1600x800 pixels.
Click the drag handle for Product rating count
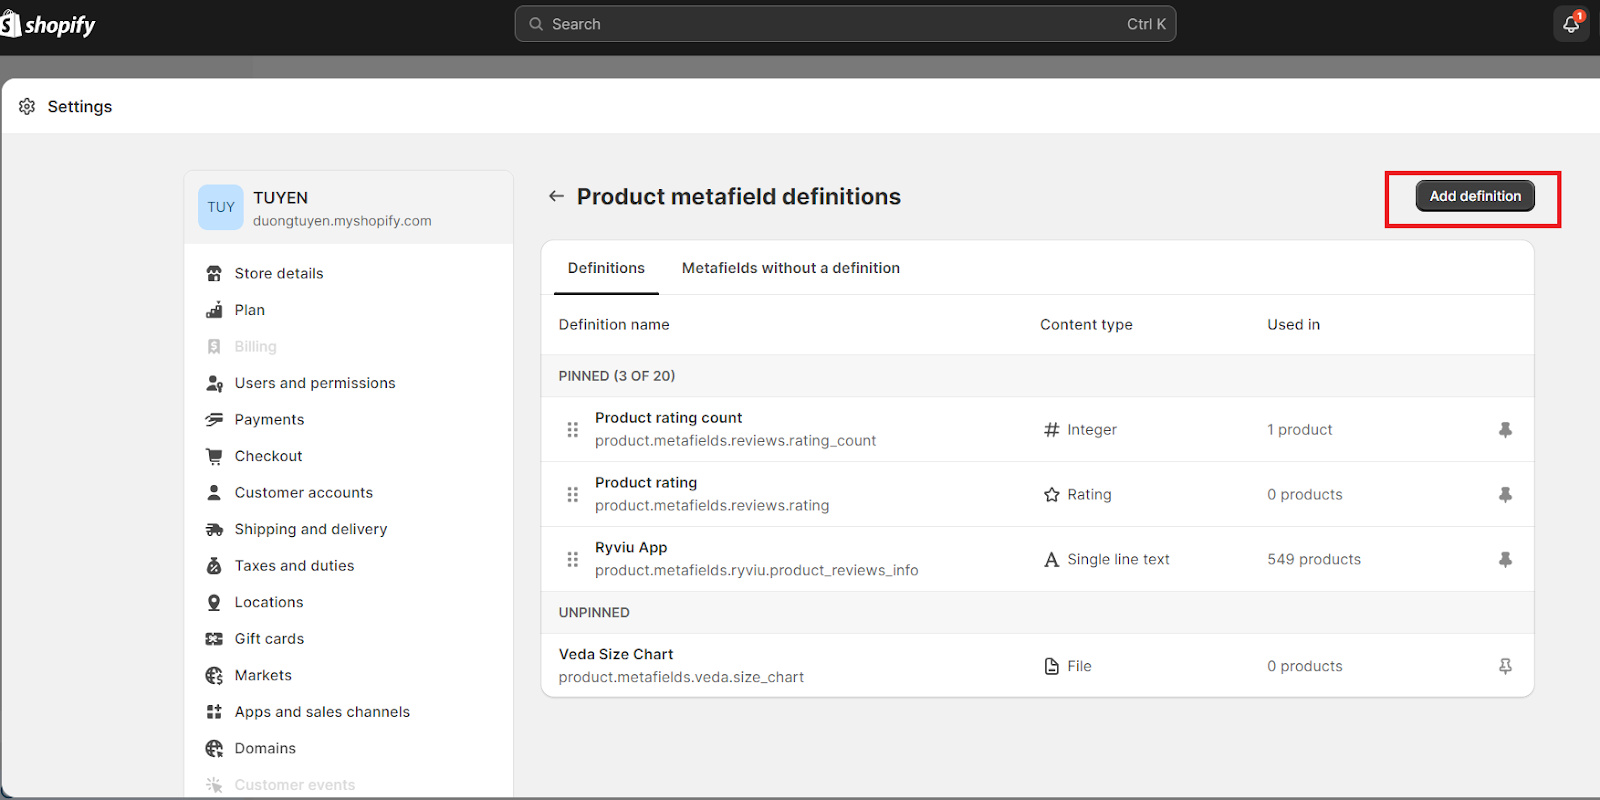tap(573, 430)
